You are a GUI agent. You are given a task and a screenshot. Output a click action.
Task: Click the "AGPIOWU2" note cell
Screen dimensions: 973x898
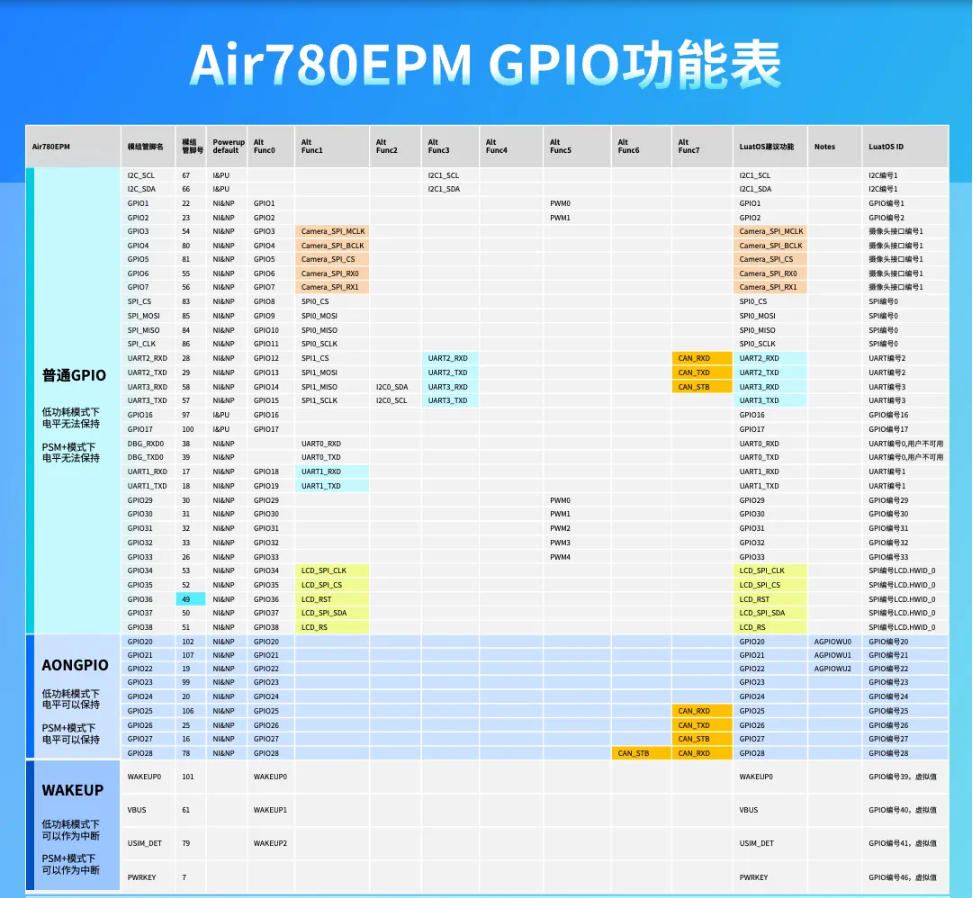click(x=833, y=669)
